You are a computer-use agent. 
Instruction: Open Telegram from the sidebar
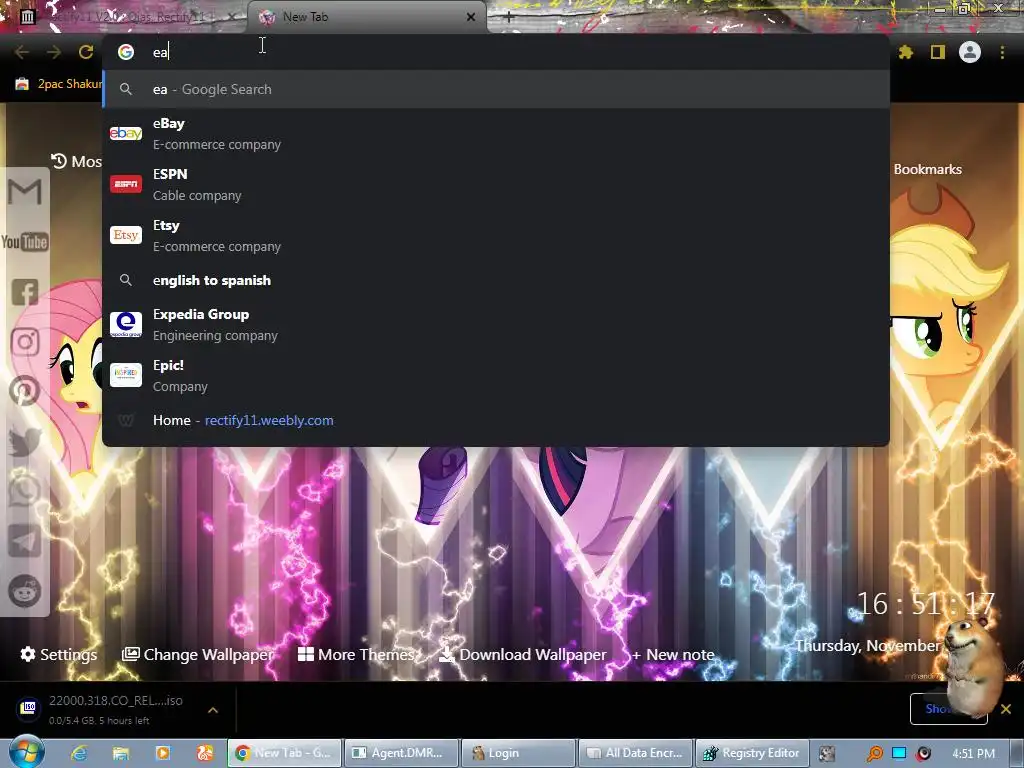pyautogui.click(x=25, y=541)
